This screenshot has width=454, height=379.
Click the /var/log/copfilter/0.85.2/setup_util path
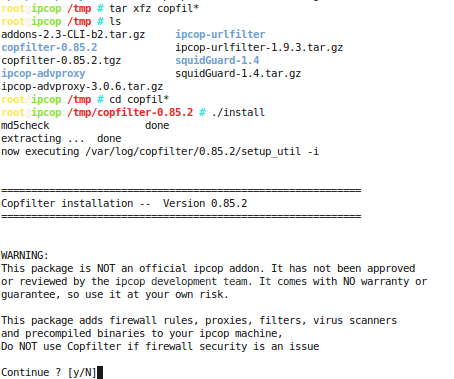pos(193,151)
